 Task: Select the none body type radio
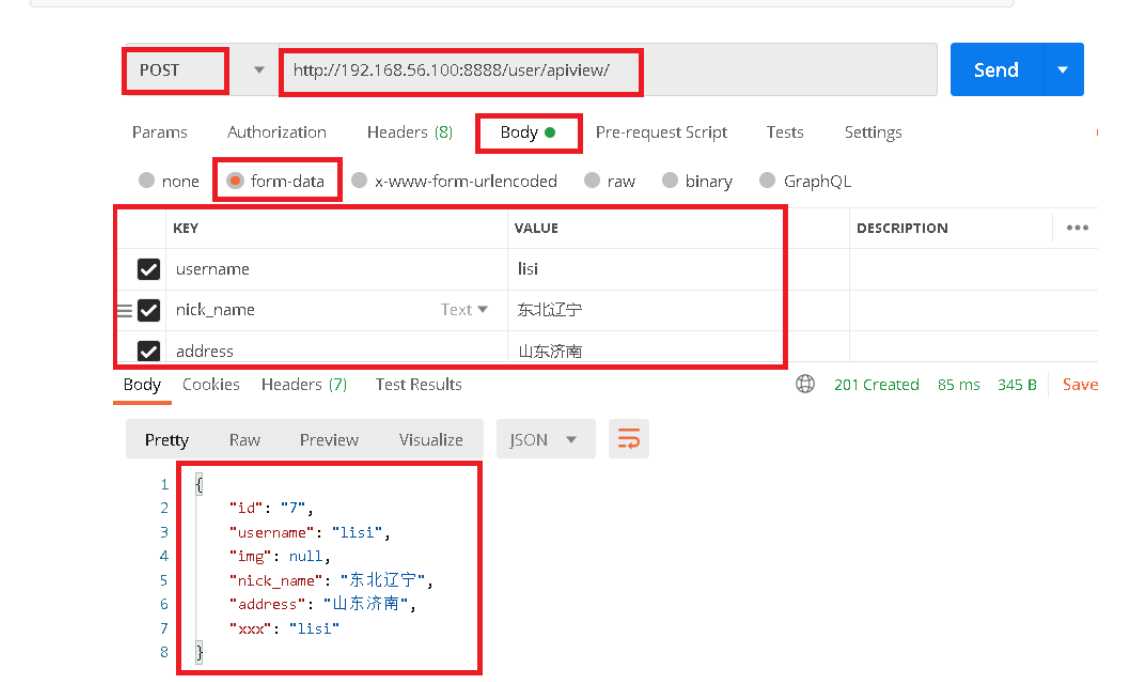pyautogui.click(x=146, y=180)
